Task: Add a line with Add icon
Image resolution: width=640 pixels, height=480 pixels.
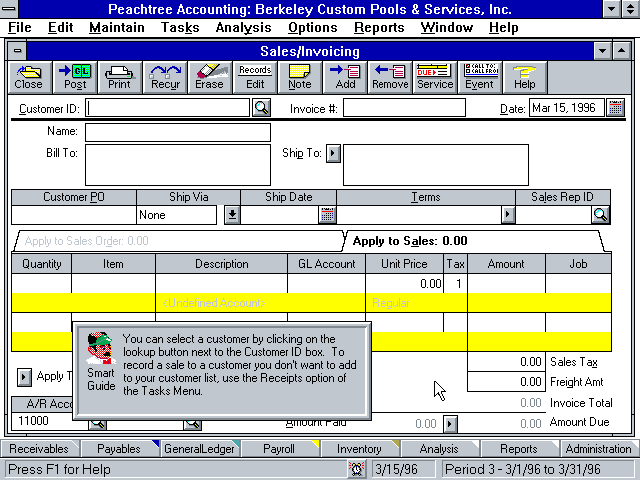Action: [344, 77]
